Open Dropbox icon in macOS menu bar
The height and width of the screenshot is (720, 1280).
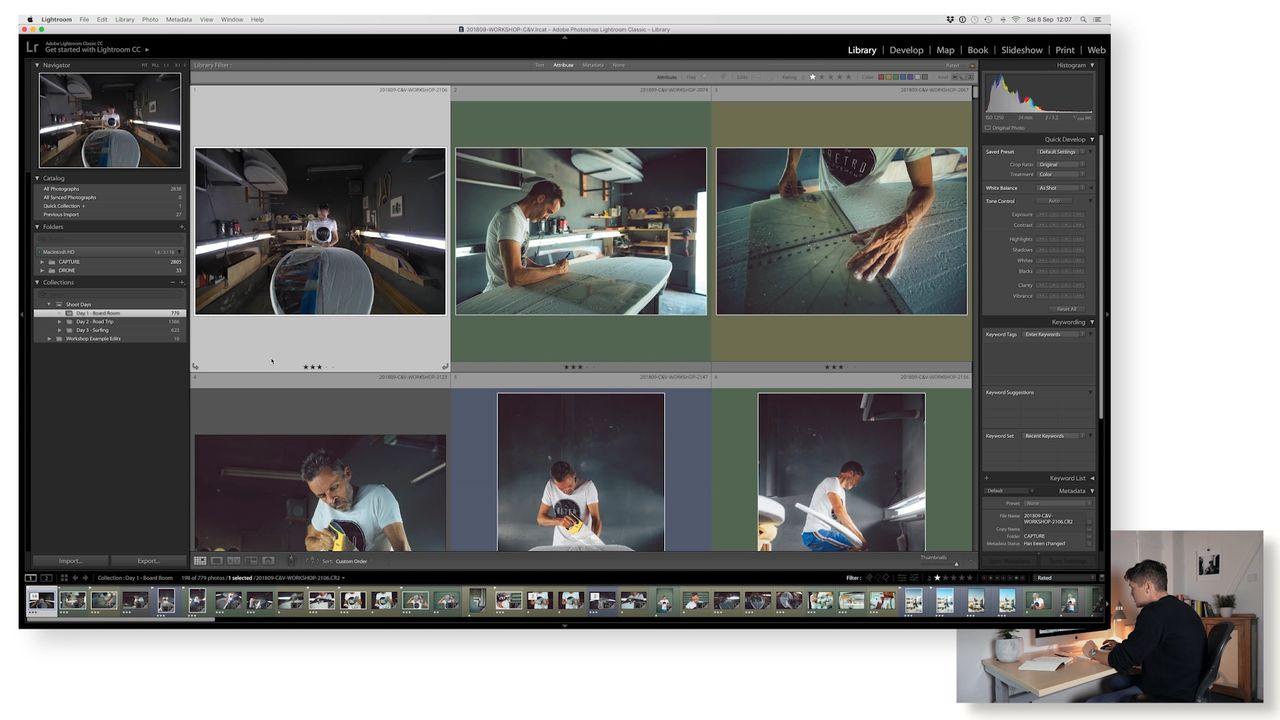pyautogui.click(x=950, y=19)
